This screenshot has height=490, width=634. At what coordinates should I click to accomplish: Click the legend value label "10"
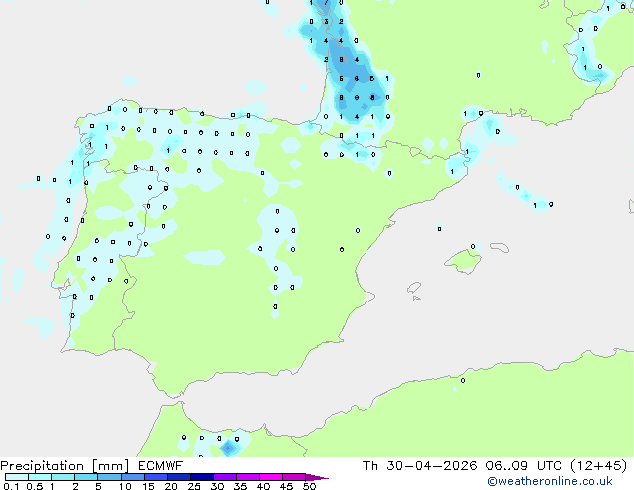click(125, 486)
